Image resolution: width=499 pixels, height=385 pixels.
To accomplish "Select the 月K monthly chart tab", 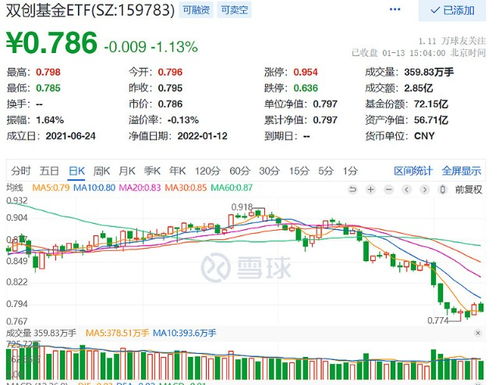I will [x=127, y=171].
